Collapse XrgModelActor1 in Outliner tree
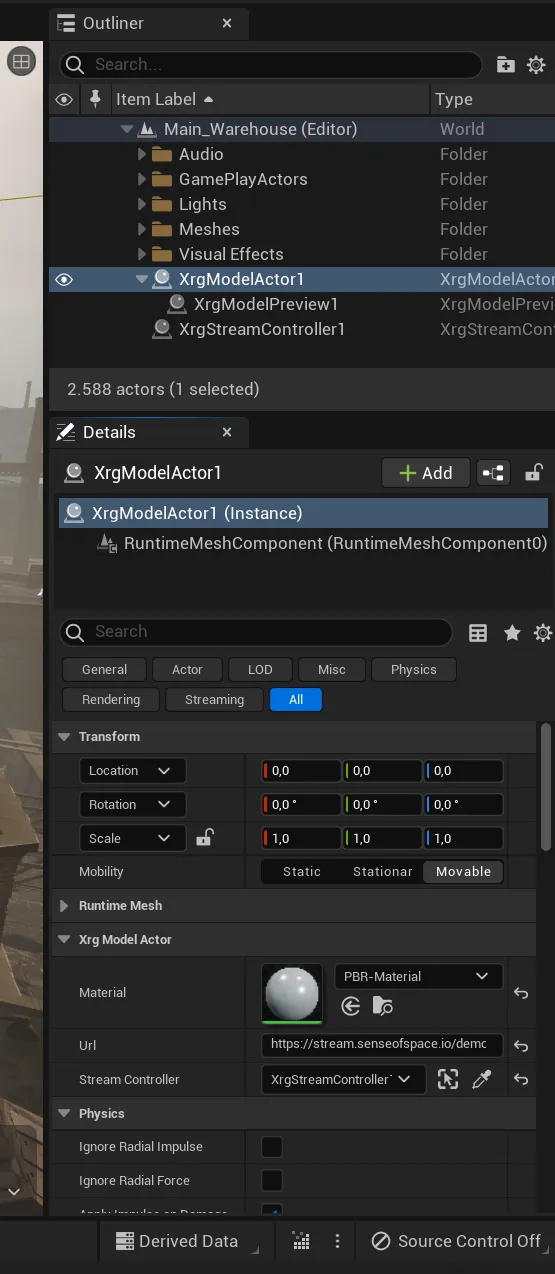 click(141, 279)
